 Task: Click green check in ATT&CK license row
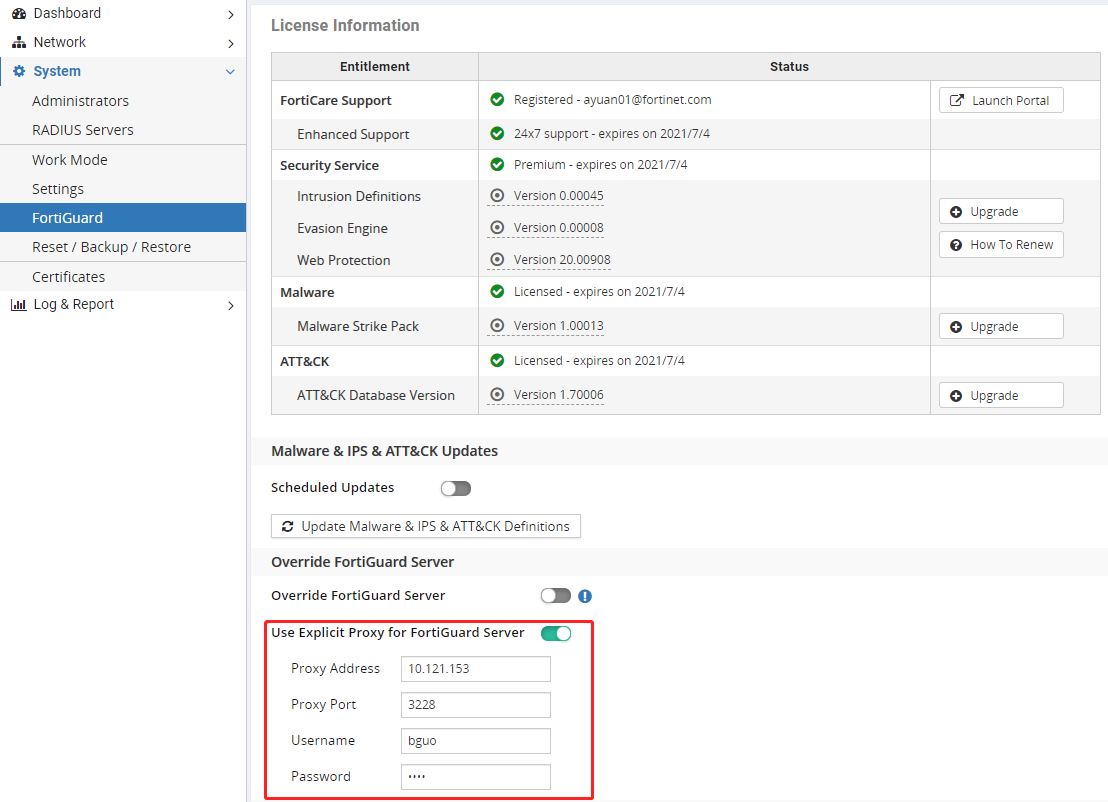pos(497,360)
